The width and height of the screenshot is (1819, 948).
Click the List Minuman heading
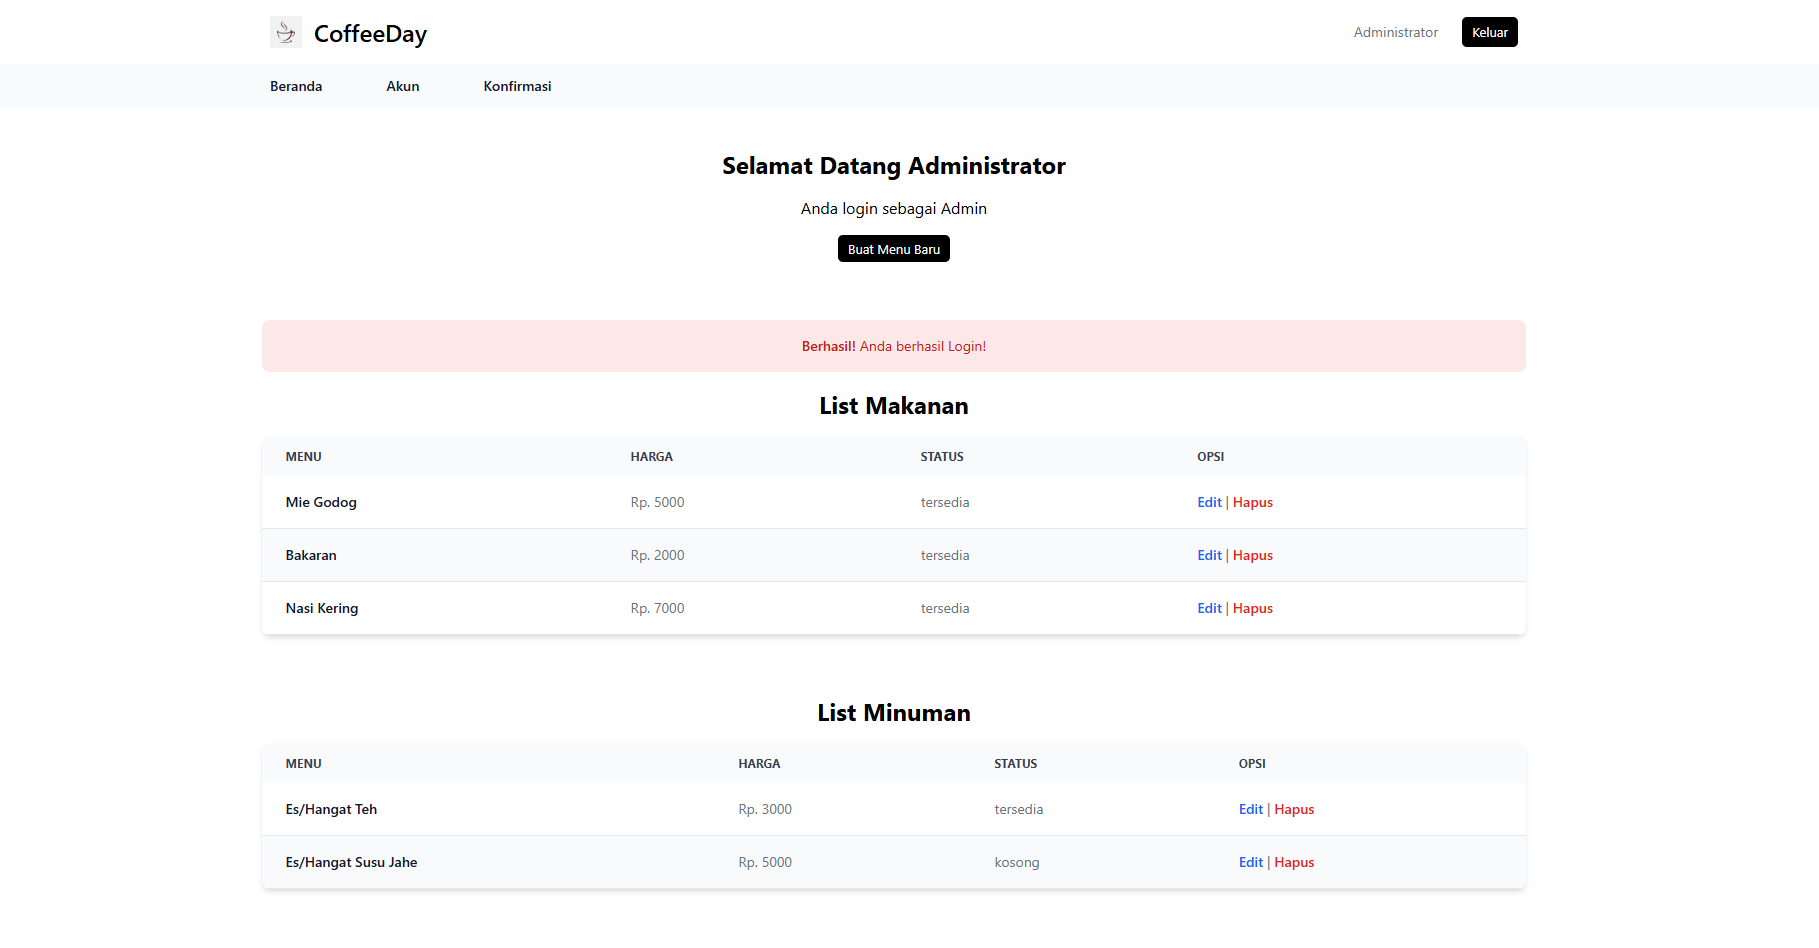click(x=894, y=713)
